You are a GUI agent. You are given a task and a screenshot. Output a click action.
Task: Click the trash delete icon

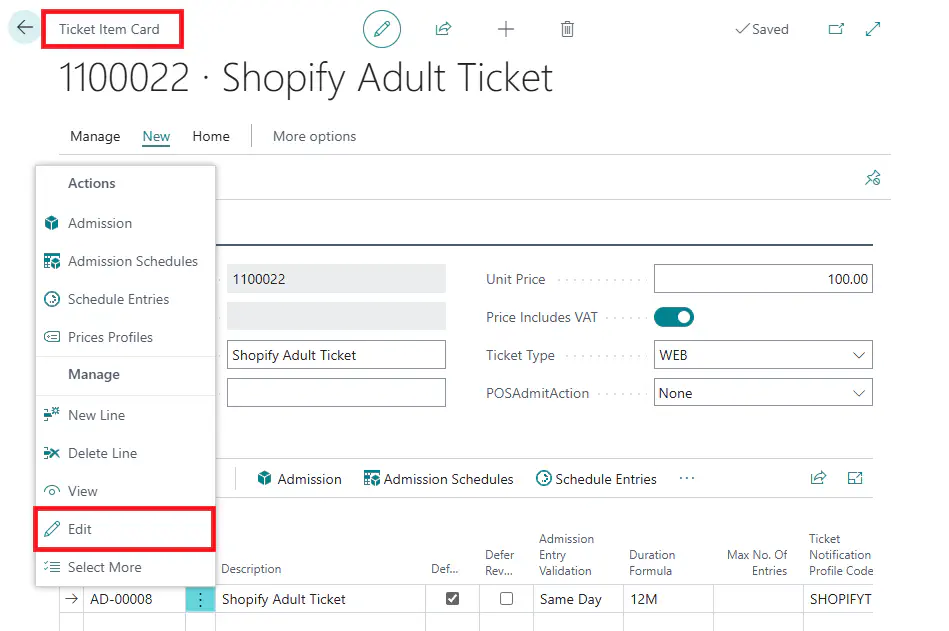click(567, 29)
